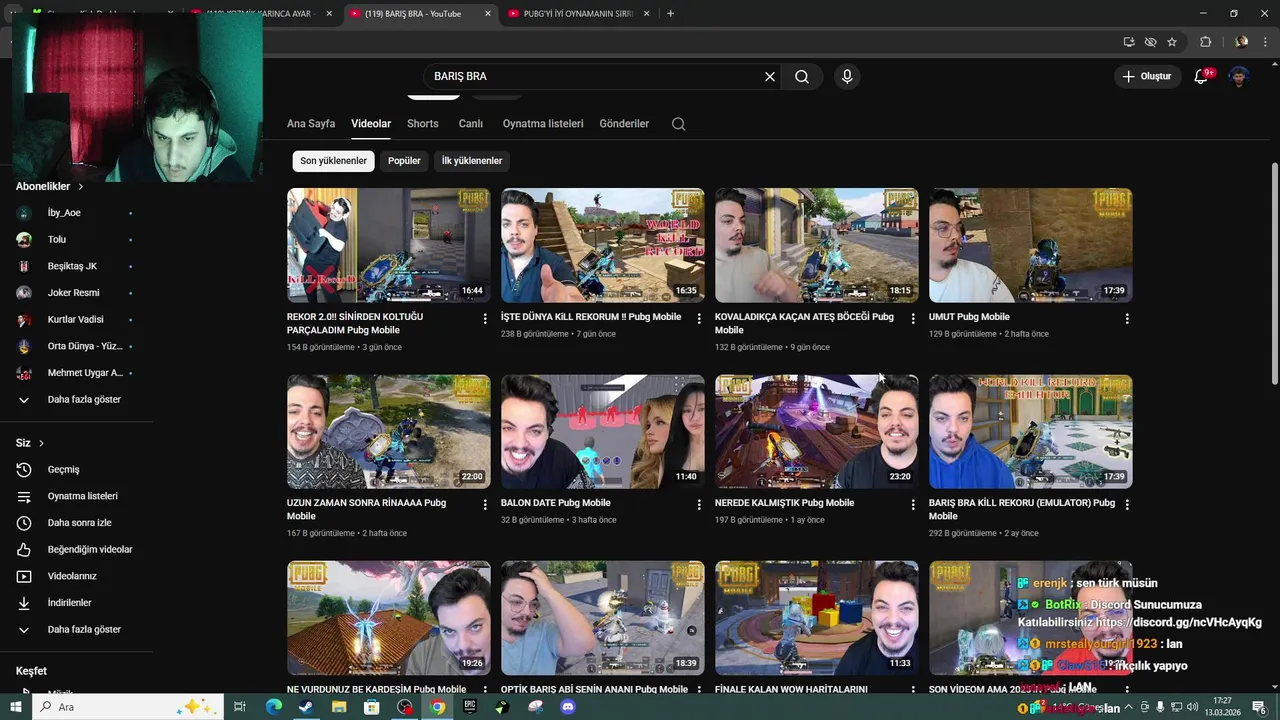
Task: Open Discord from the Windows taskbar
Action: [x=568, y=707]
